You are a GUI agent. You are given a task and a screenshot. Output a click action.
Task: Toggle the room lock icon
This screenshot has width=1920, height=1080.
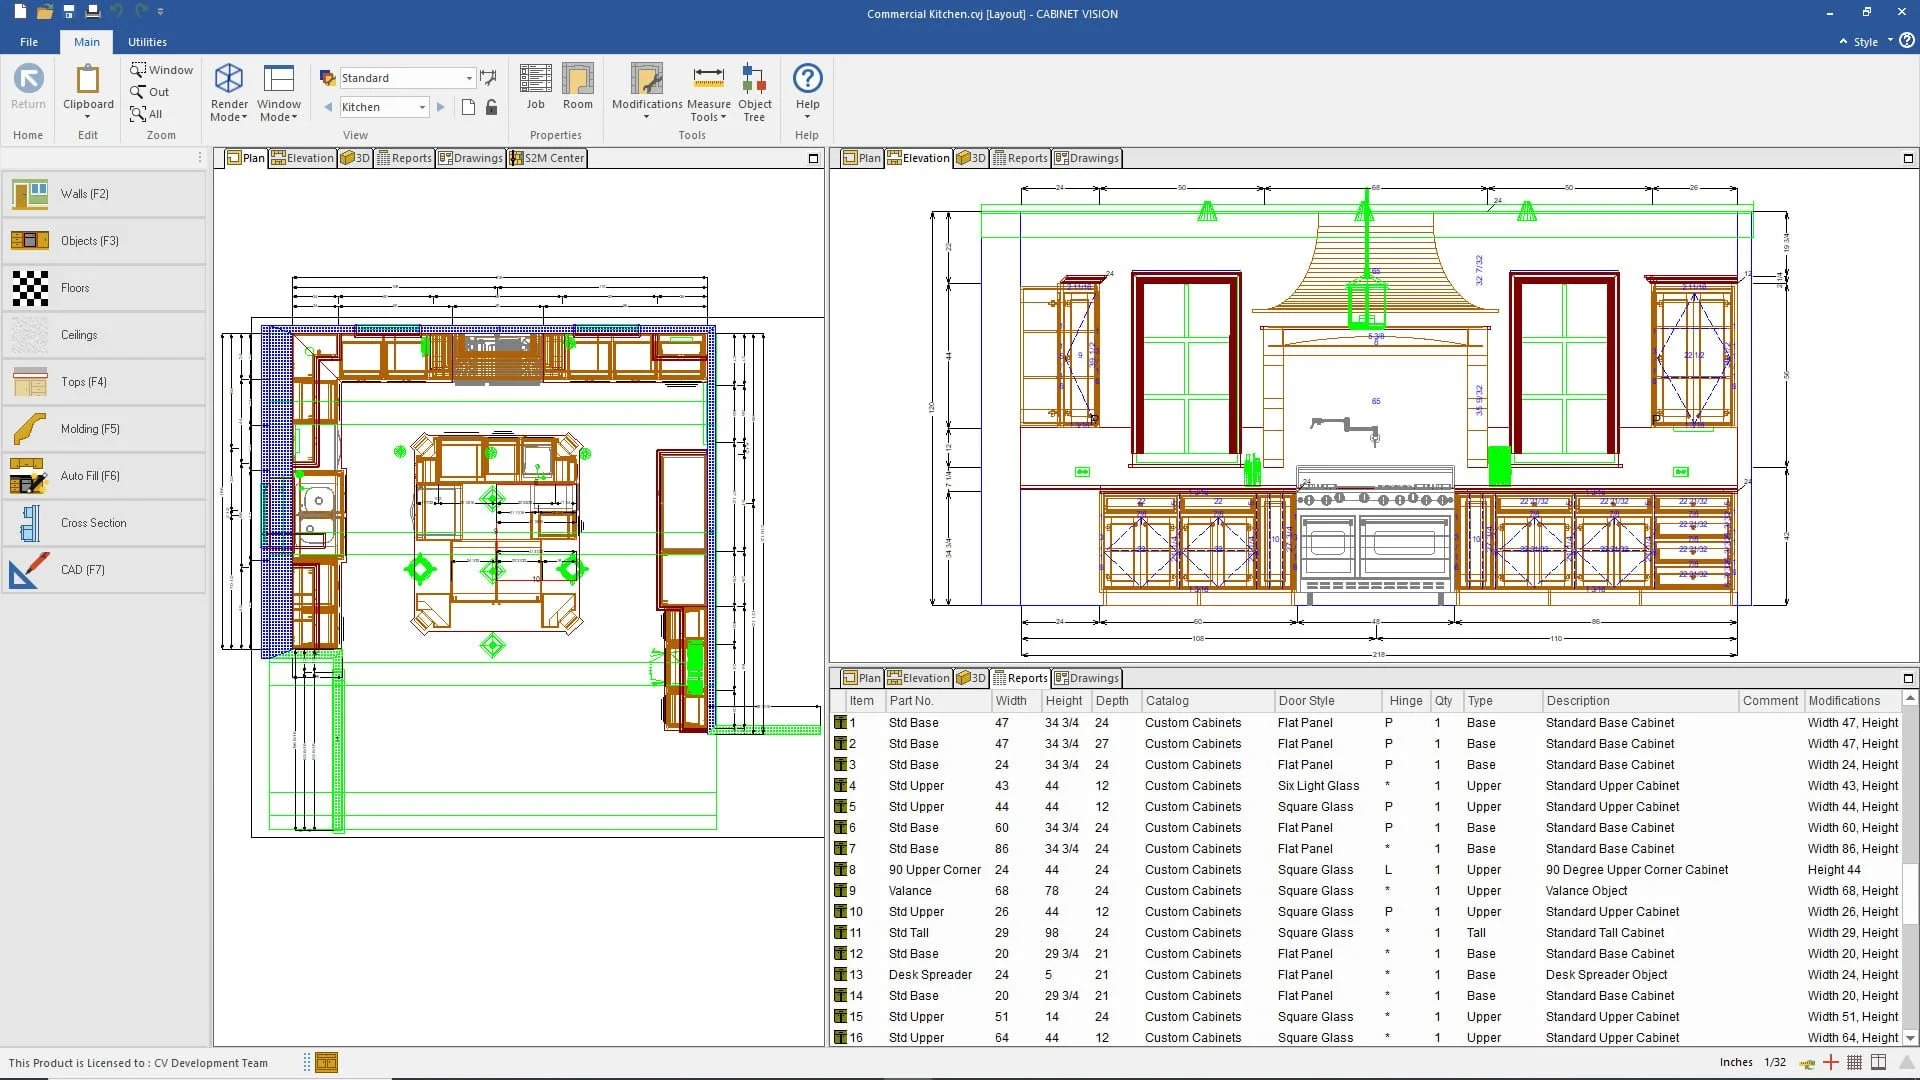coord(491,107)
